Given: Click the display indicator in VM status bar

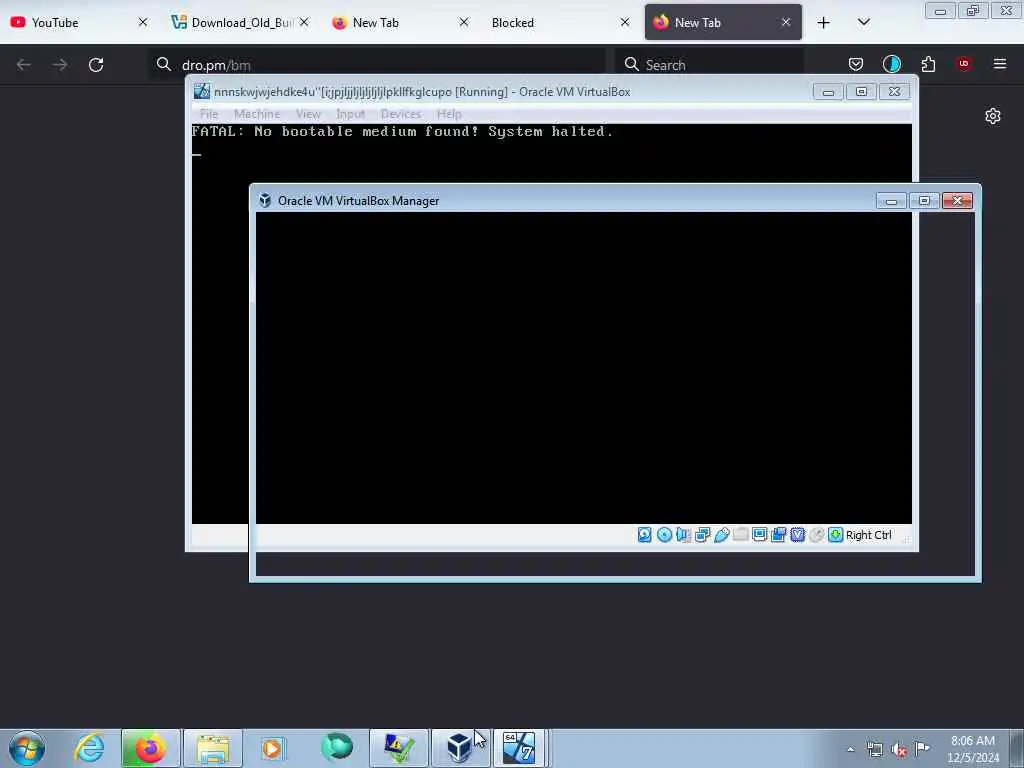Looking at the screenshot, I should (759, 535).
